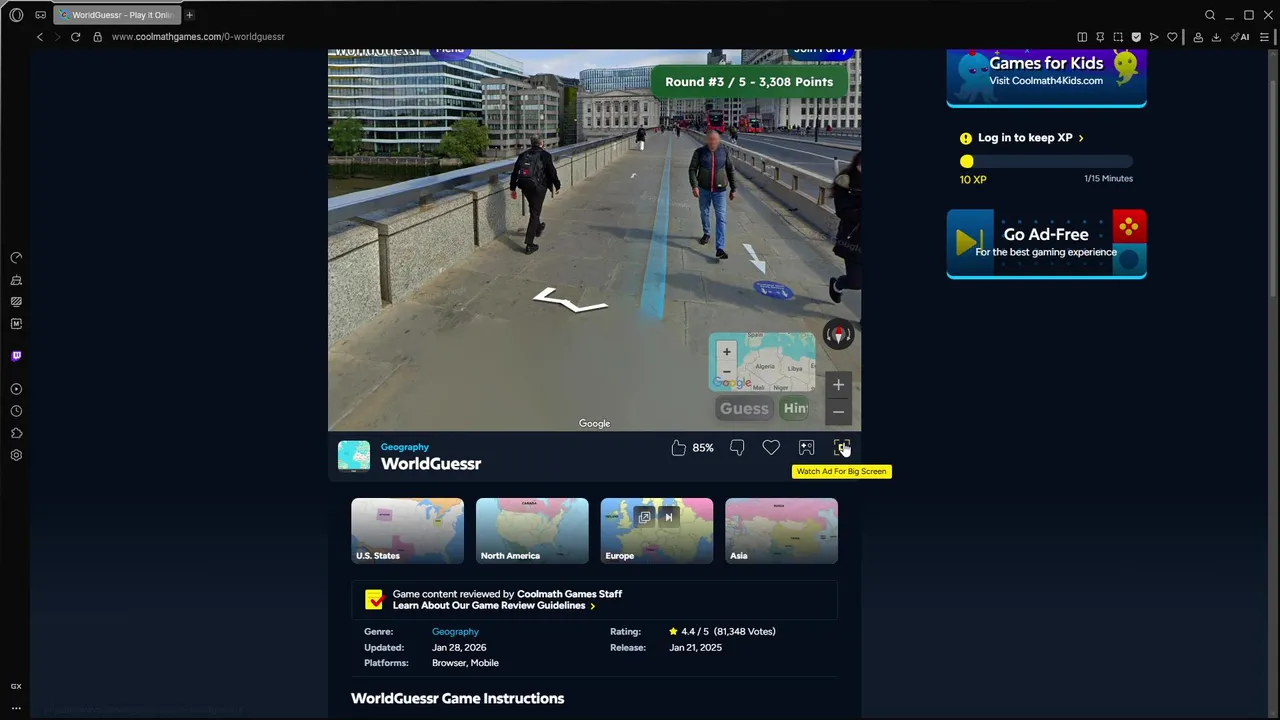This screenshot has width=1280, height=720.
Task: Click the white forward navigation arrow on road
Action: click(x=754, y=258)
